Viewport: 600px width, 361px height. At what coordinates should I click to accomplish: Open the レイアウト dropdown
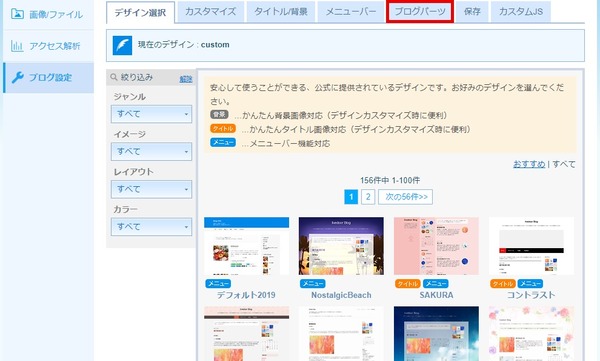coord(152,189)
